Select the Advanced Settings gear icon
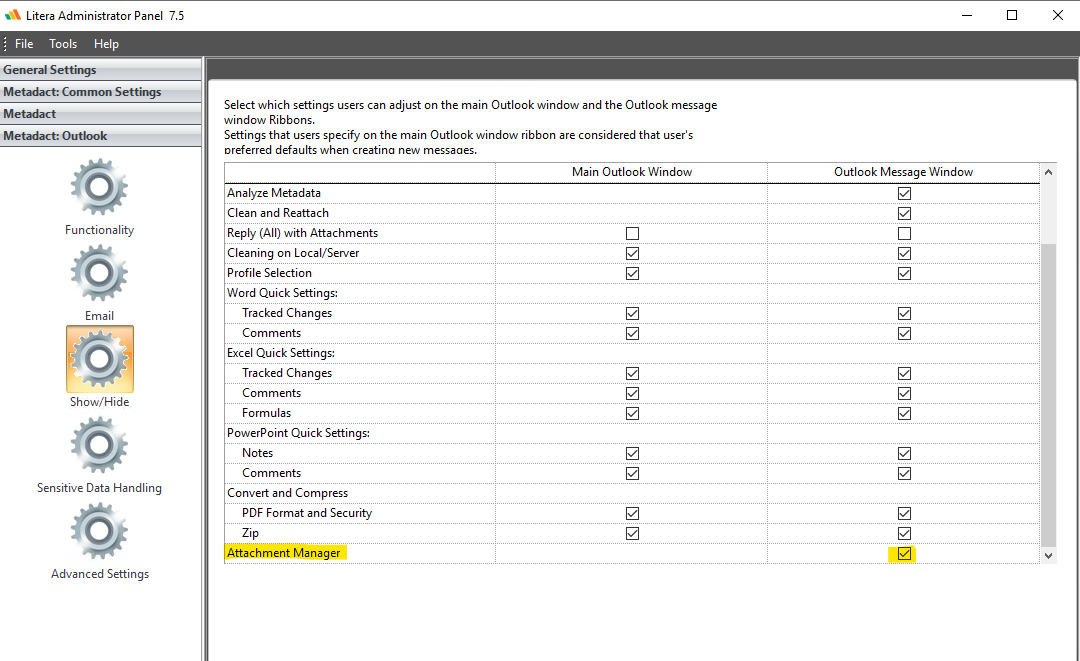Image resolution: width=1080 pixels, height=661 pixels. [99, 530]
